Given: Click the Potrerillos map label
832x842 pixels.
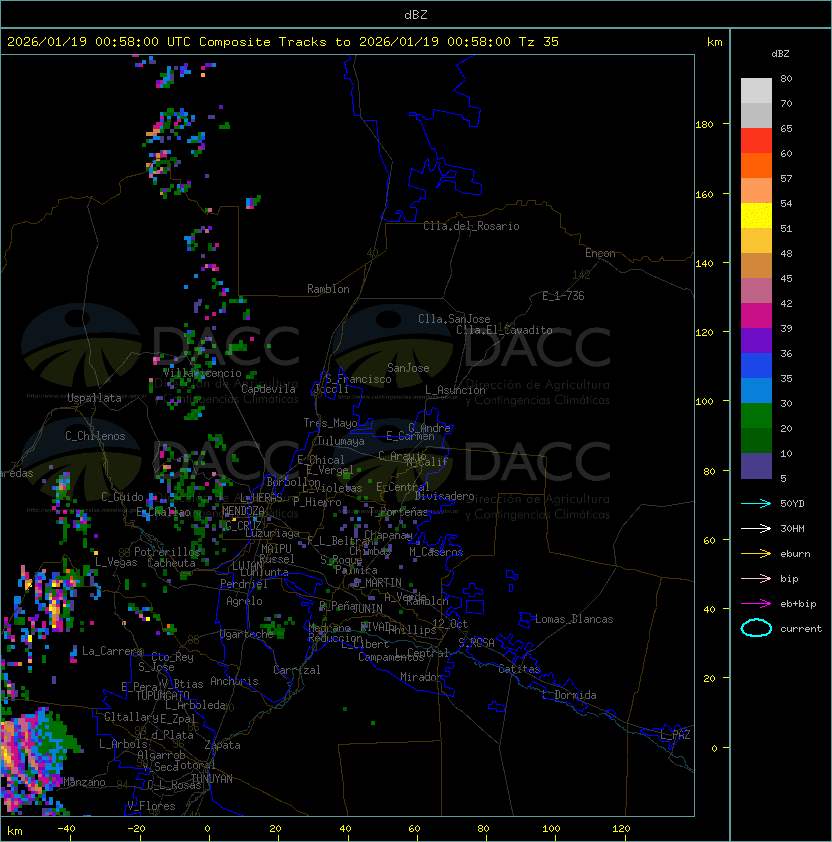Looking at the screenshot, I should click(x=167, y=552).
